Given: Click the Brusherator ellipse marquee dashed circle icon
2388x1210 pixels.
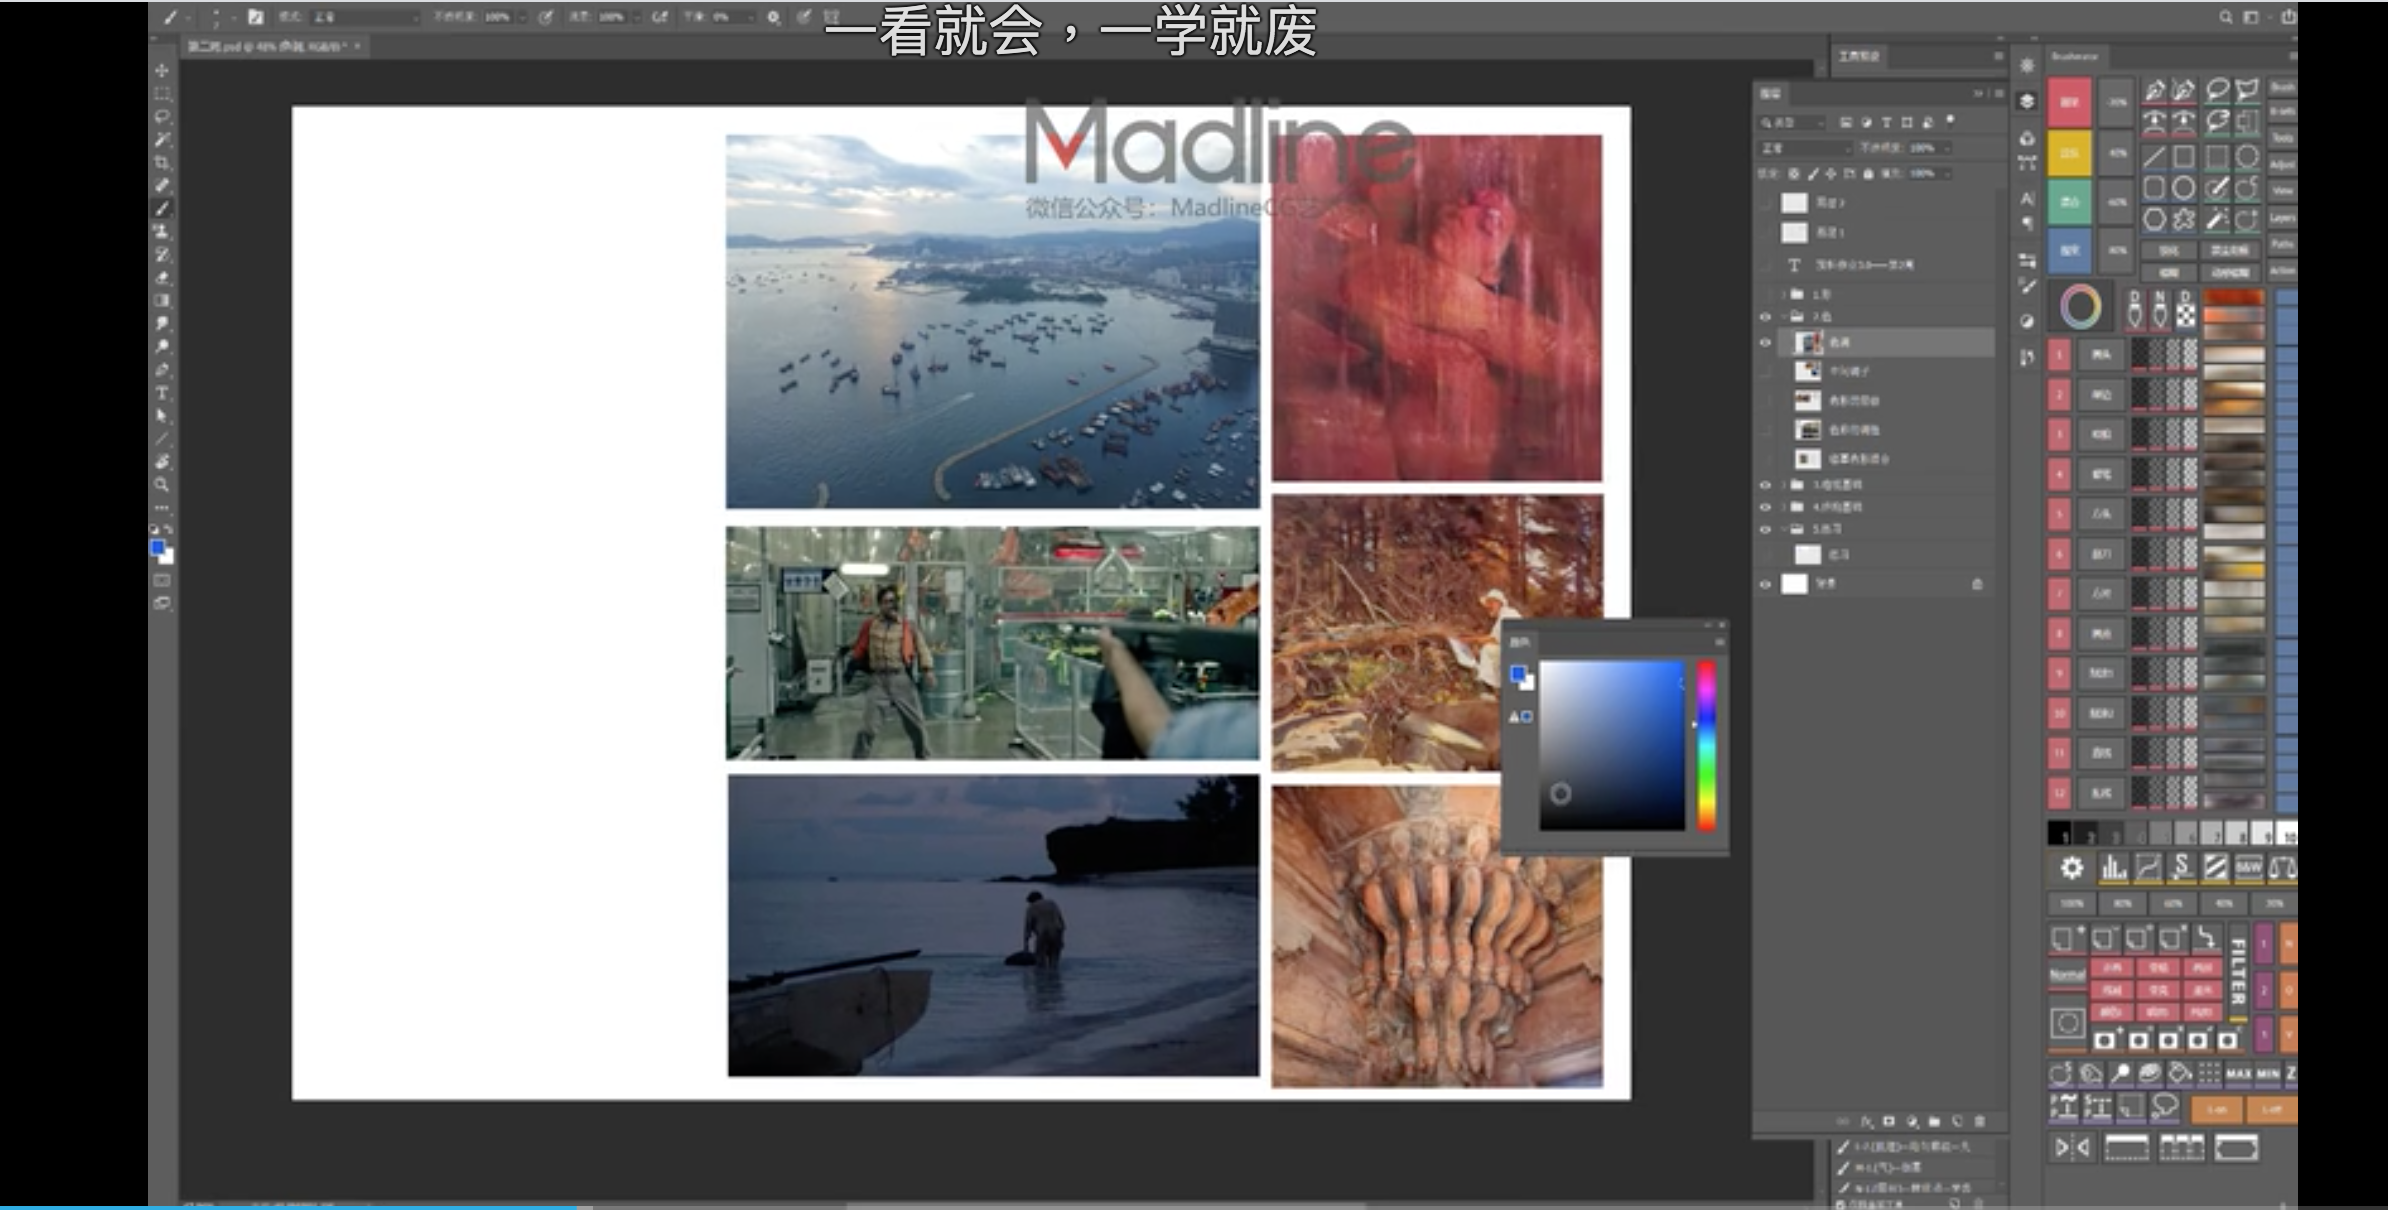Looking at the screenshot, I should pyautogui.click(x=2248, y=158).
